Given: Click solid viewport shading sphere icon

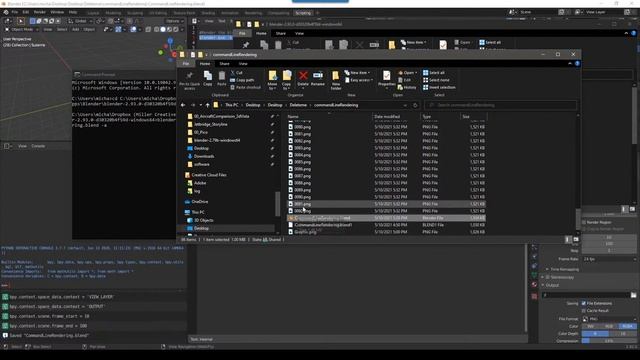Looking at the screenshot, I should [163, 29].
